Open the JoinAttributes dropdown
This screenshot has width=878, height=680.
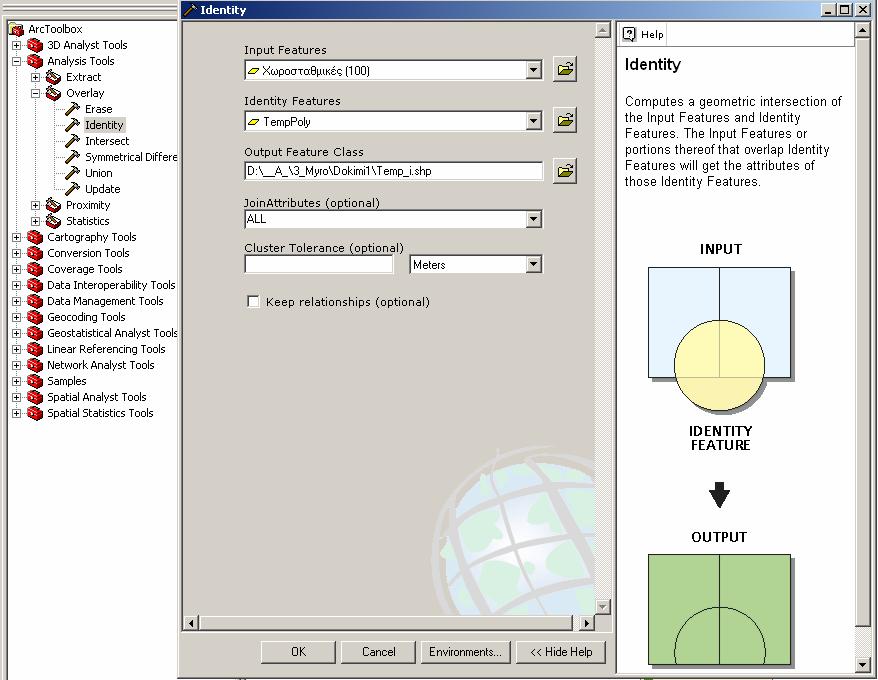tap(534, 219)
